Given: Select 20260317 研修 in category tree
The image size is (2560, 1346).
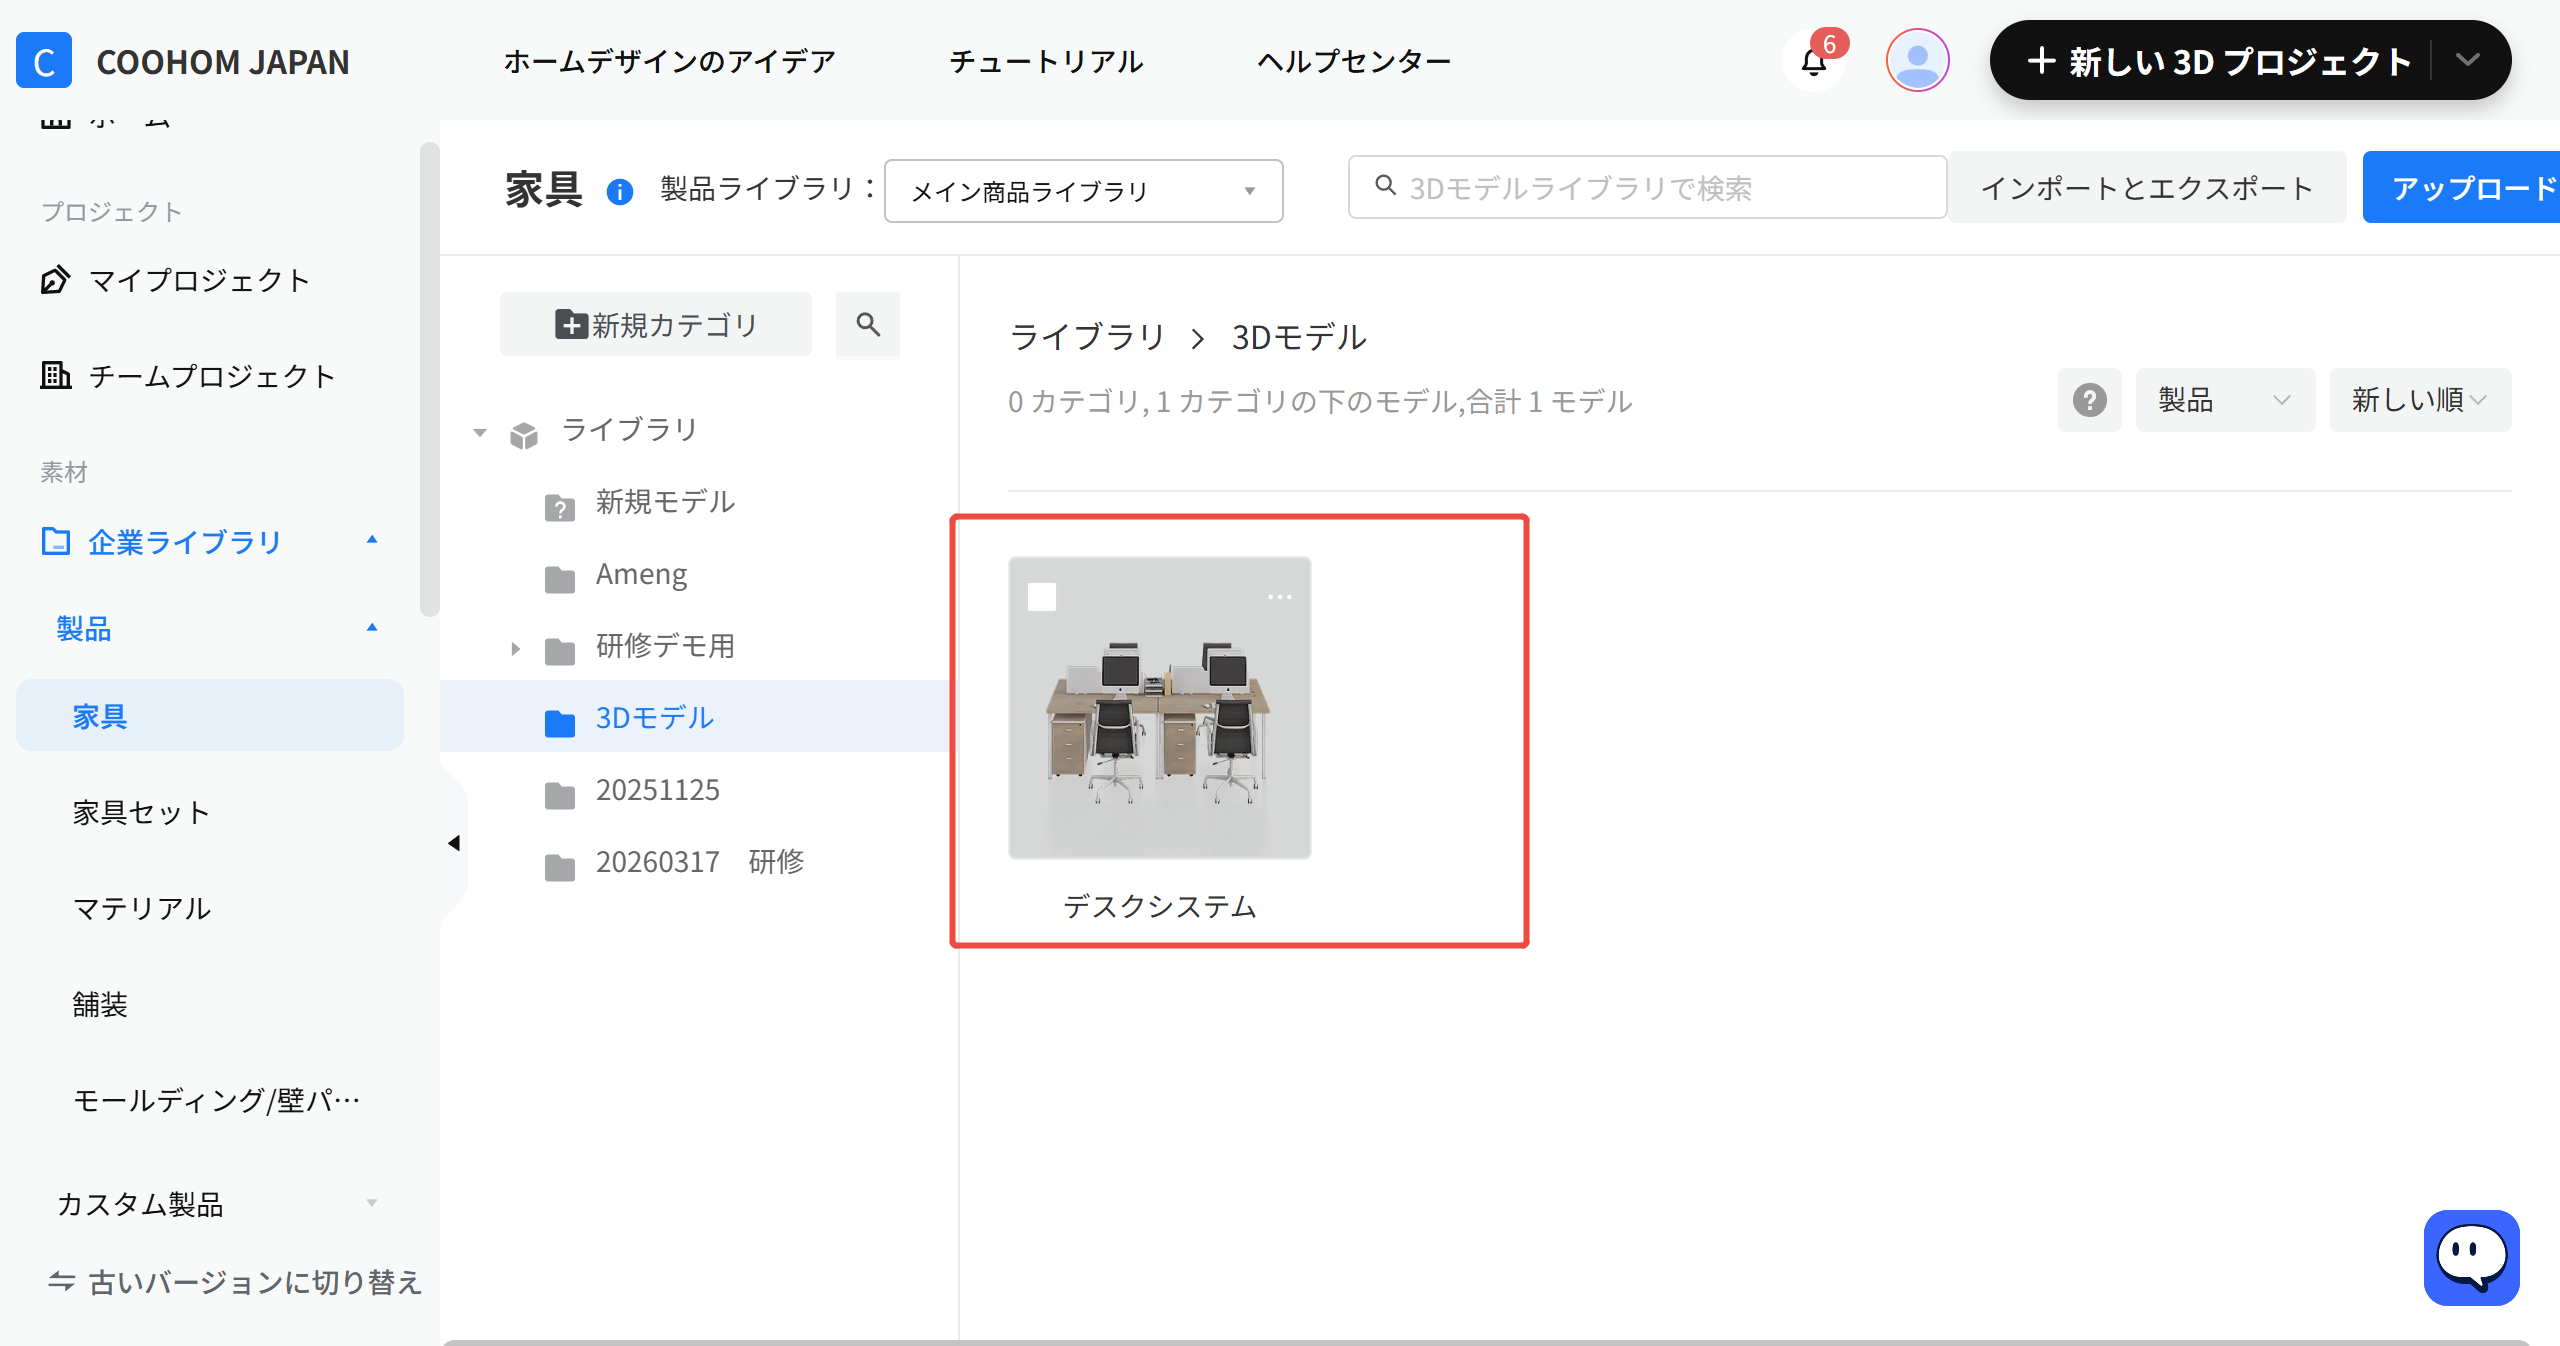Looking at the screenshot, I should [700, 862].
